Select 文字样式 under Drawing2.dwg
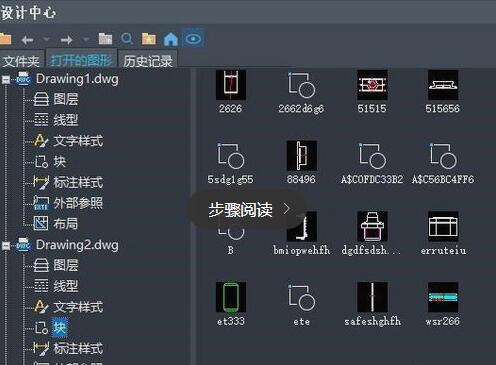Screen dimensions: 496x365 tap(78, 307)
